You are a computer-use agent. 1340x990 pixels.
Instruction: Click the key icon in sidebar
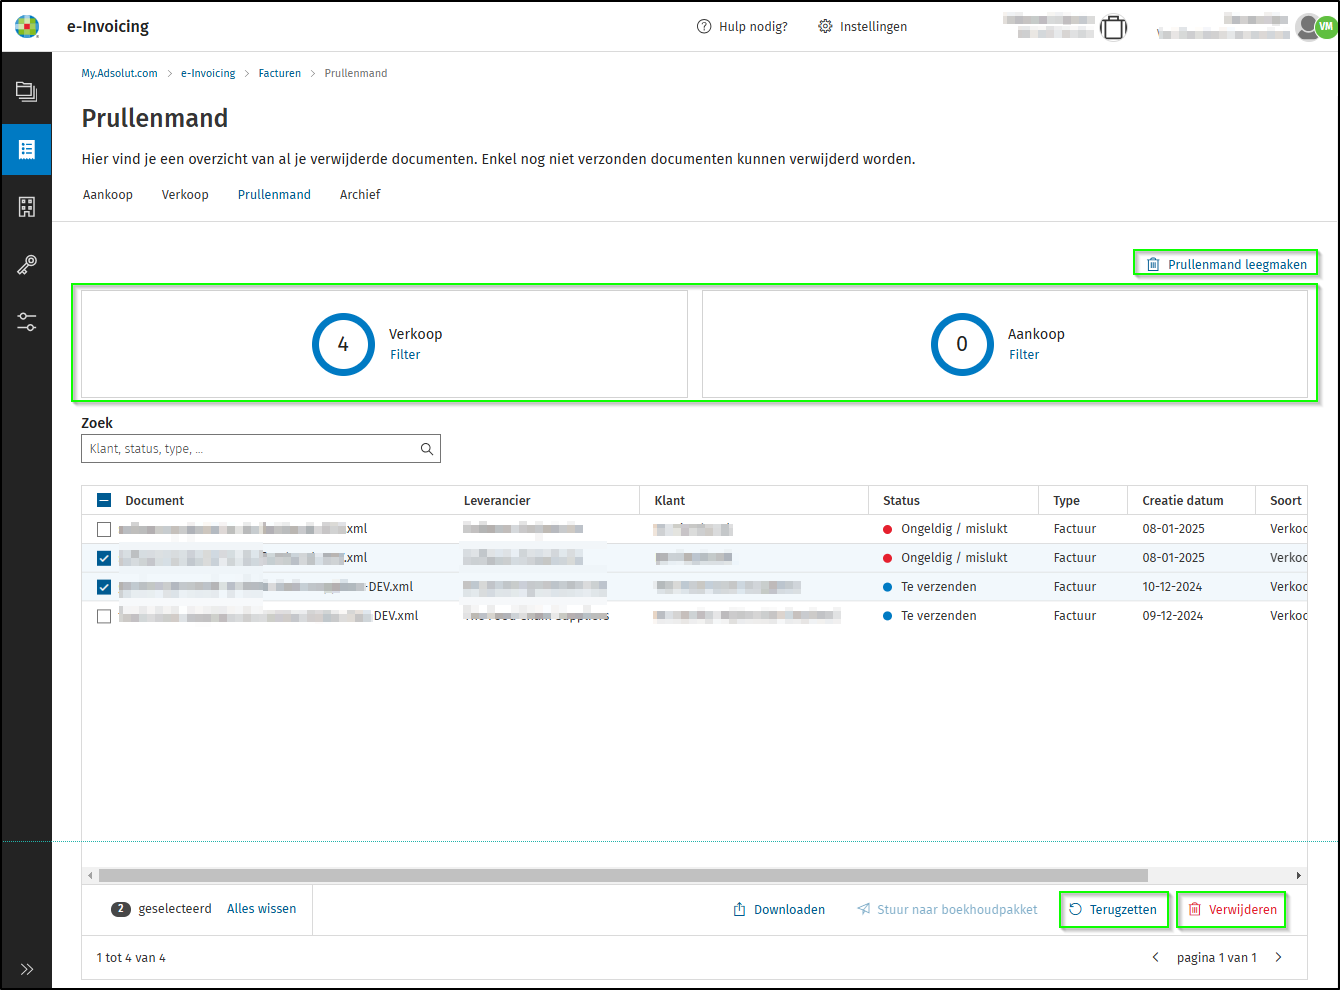click(x=26, y=265)
